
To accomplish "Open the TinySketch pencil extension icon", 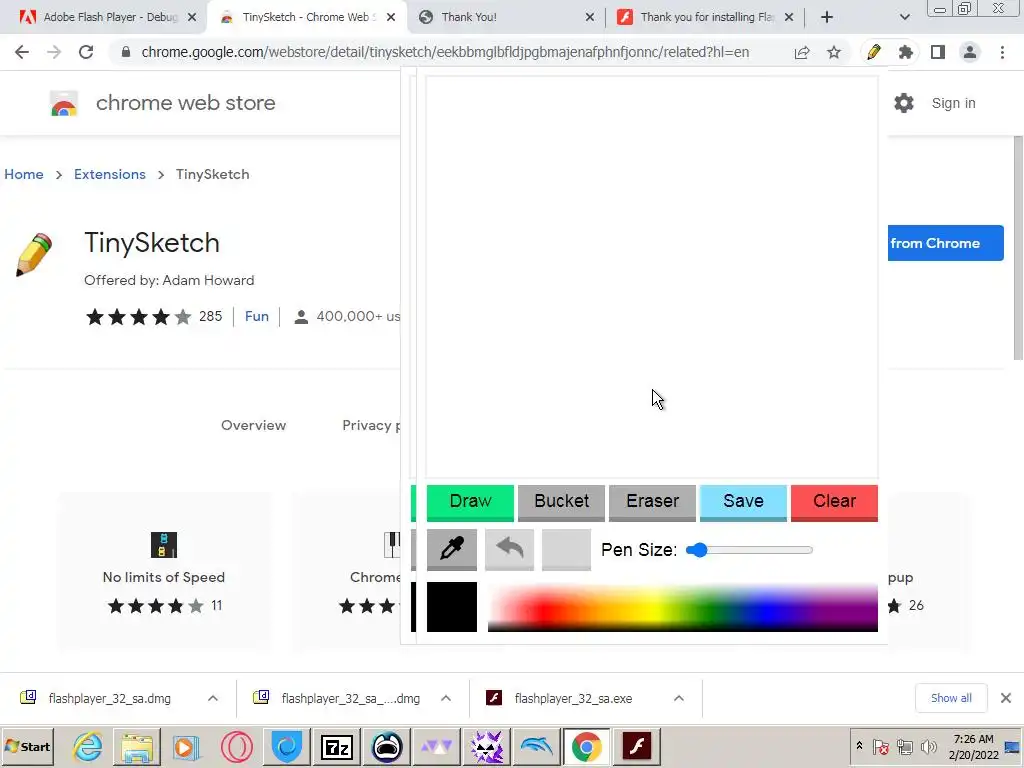I will [x=874, y=52].
